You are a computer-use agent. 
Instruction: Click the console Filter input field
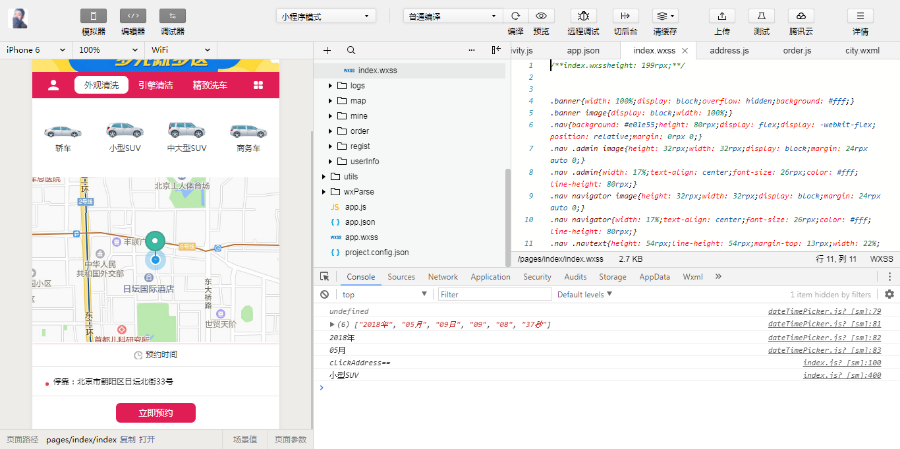tap(494, 295)
